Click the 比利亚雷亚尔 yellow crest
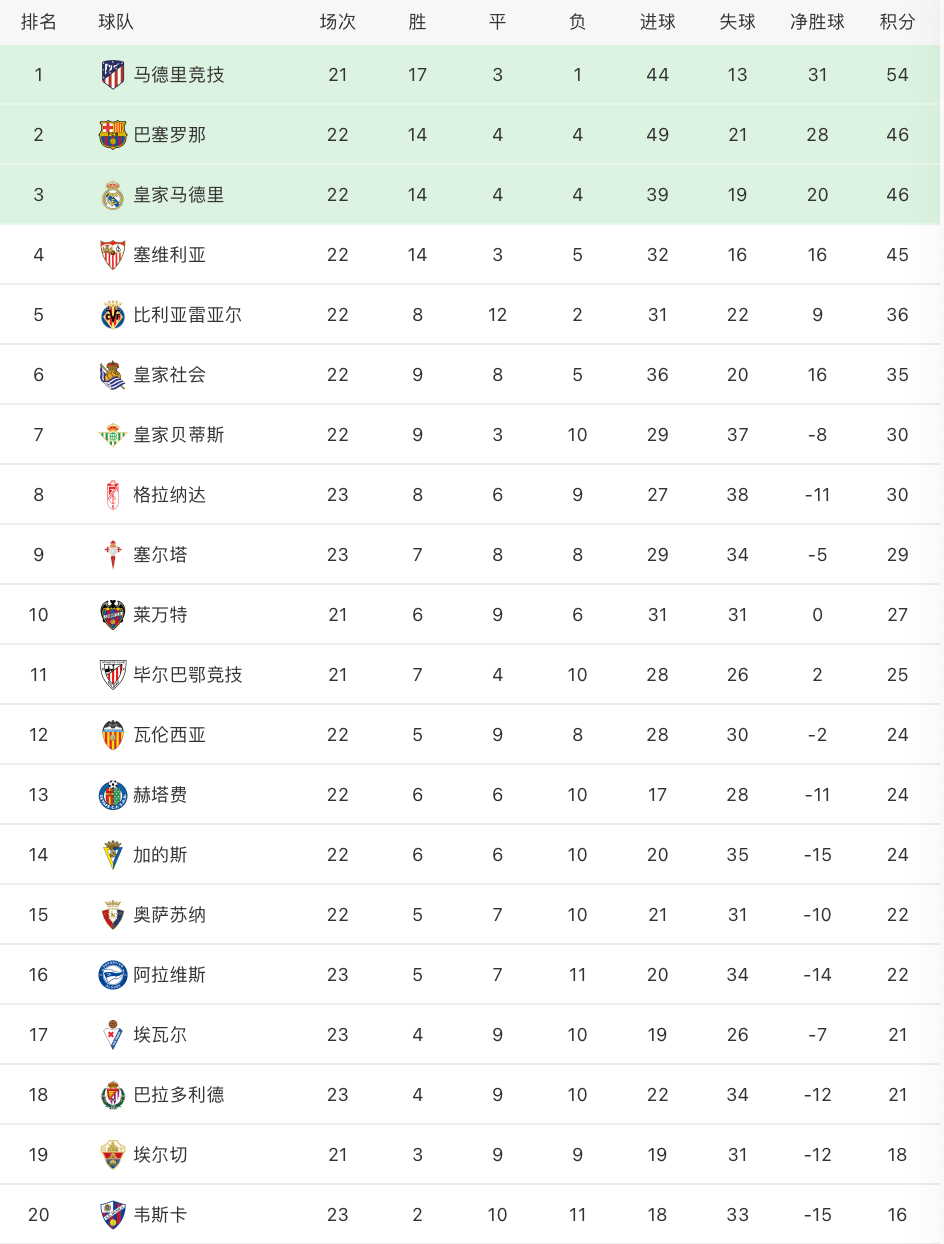The height and width of the screenshot is (1244, 944). pos(113,315)
